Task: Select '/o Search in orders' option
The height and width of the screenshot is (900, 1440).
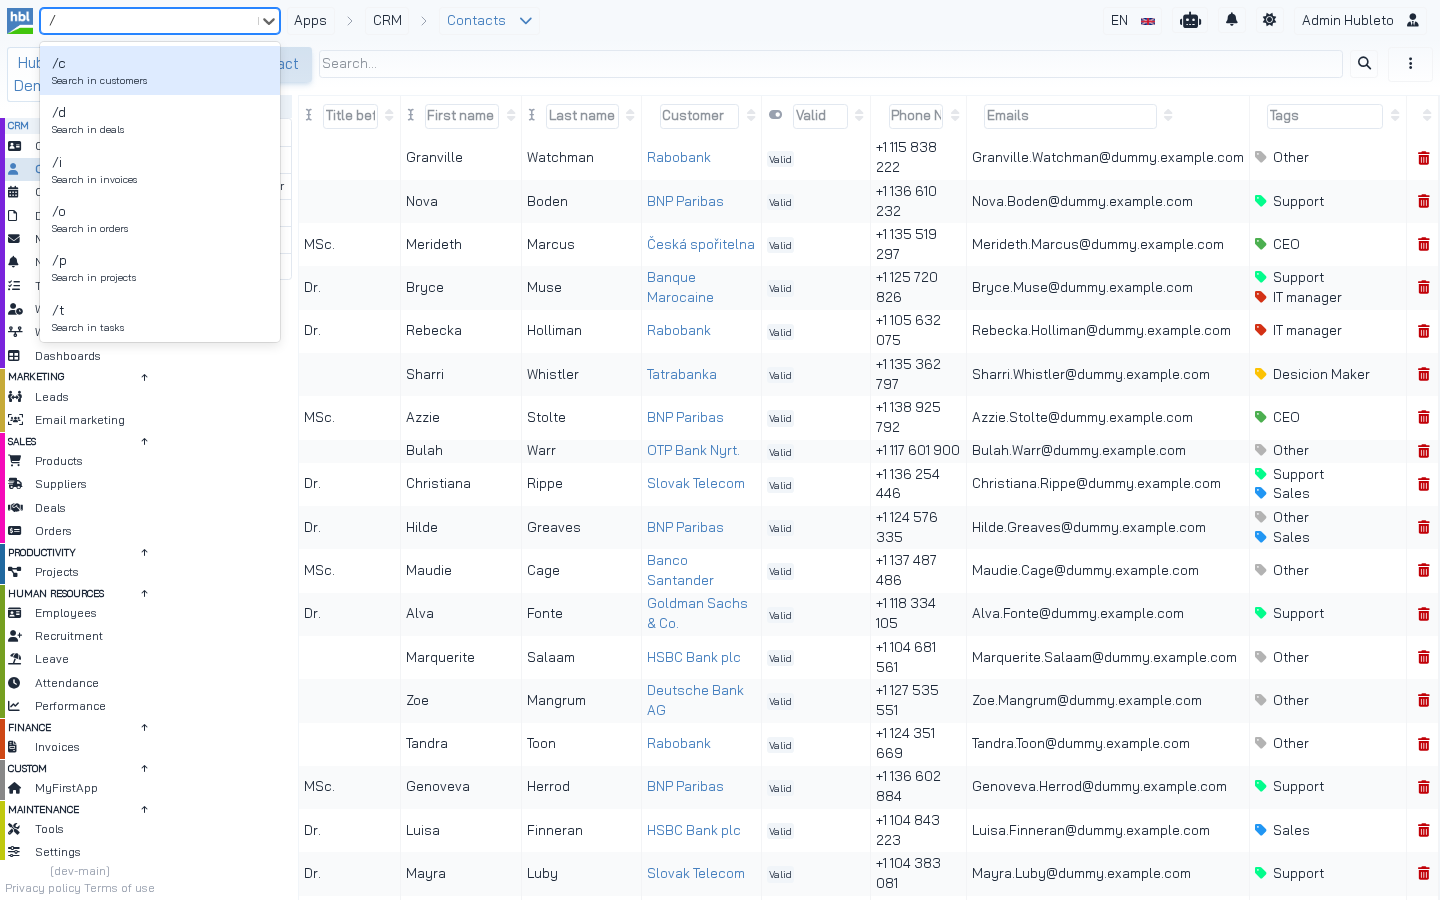Action: pyautogui.click(x=160, y=219)
